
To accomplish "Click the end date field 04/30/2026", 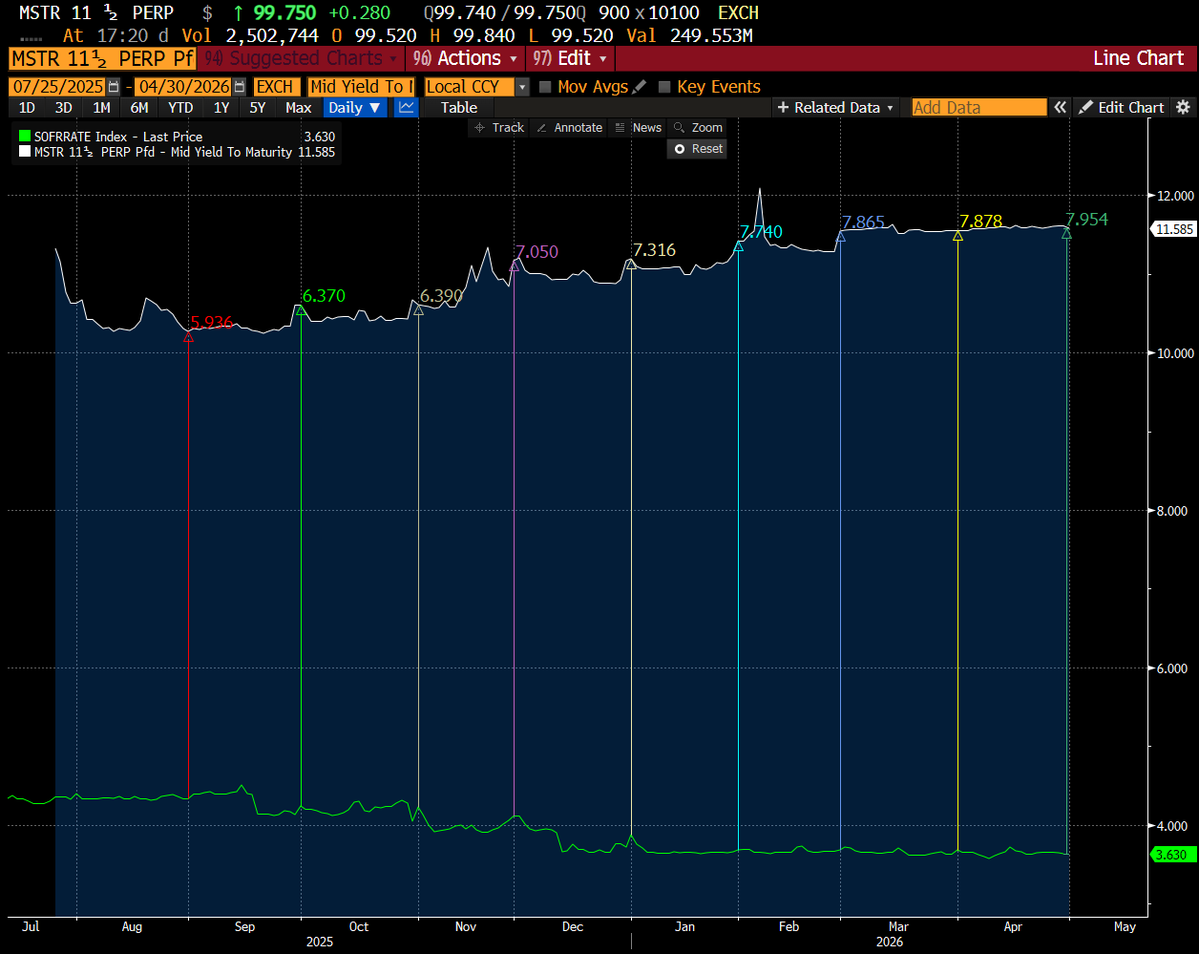I will (x=184, y=86).
